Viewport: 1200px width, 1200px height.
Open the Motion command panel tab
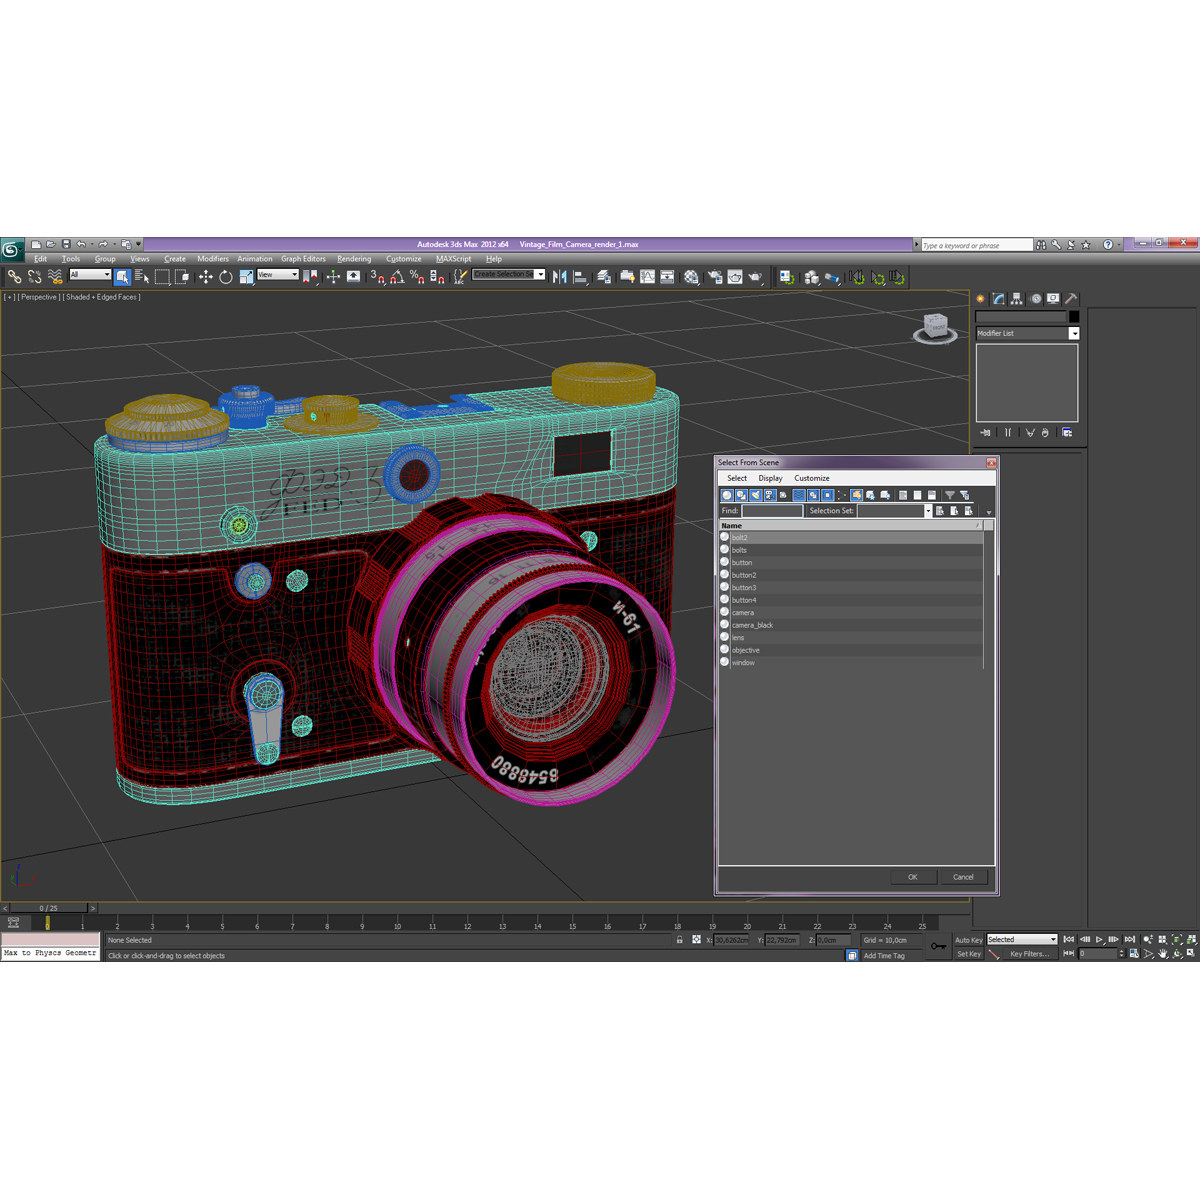1036,298
